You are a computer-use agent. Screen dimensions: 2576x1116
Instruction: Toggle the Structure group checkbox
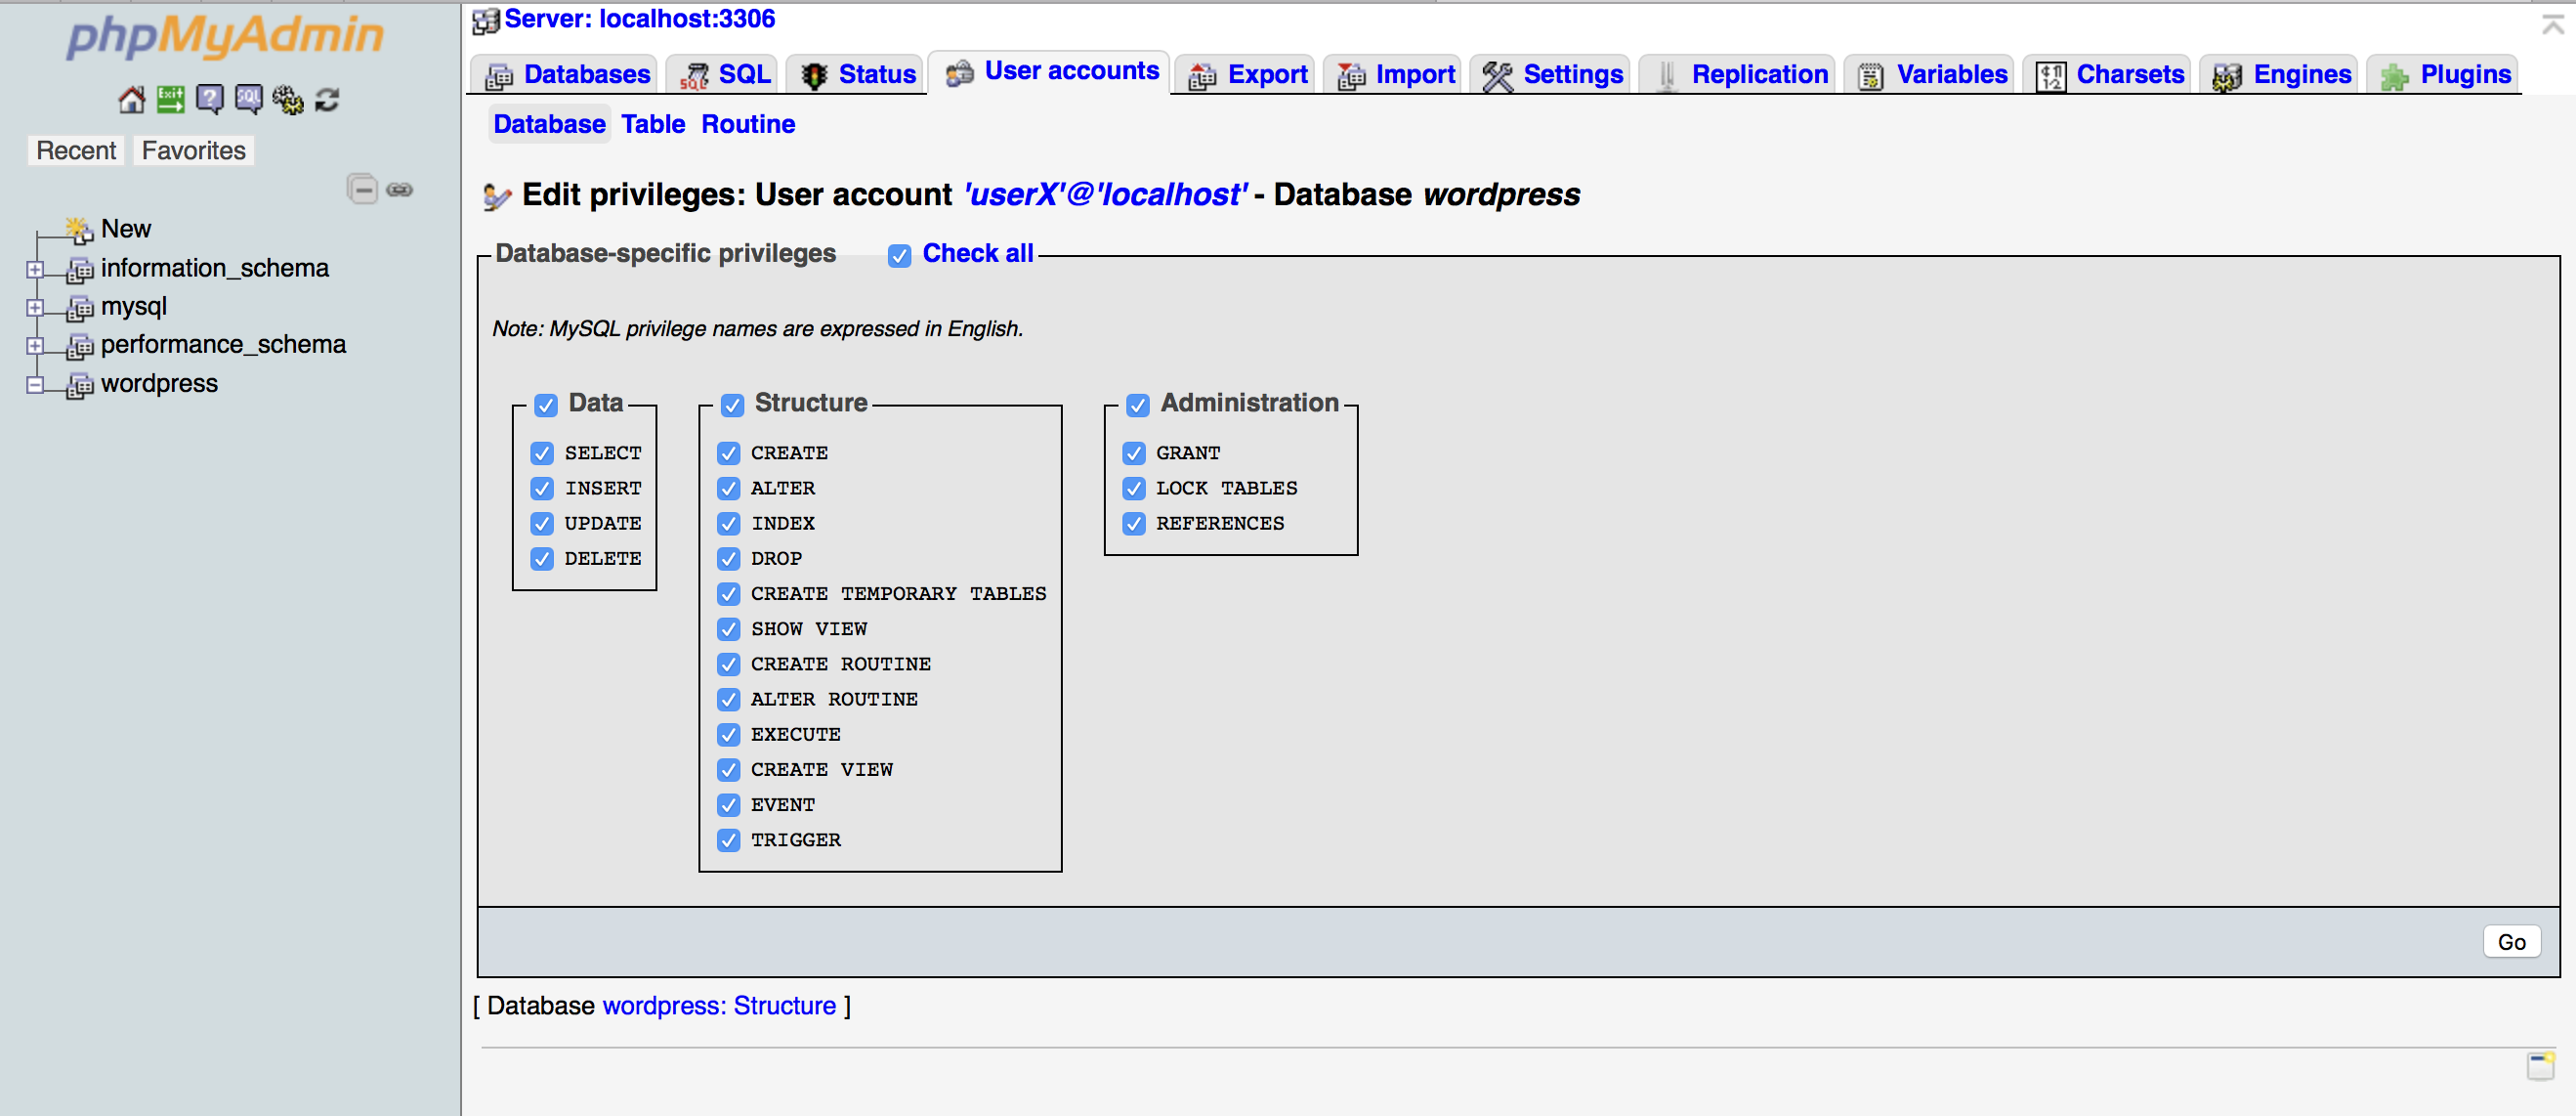coord(732,405)
